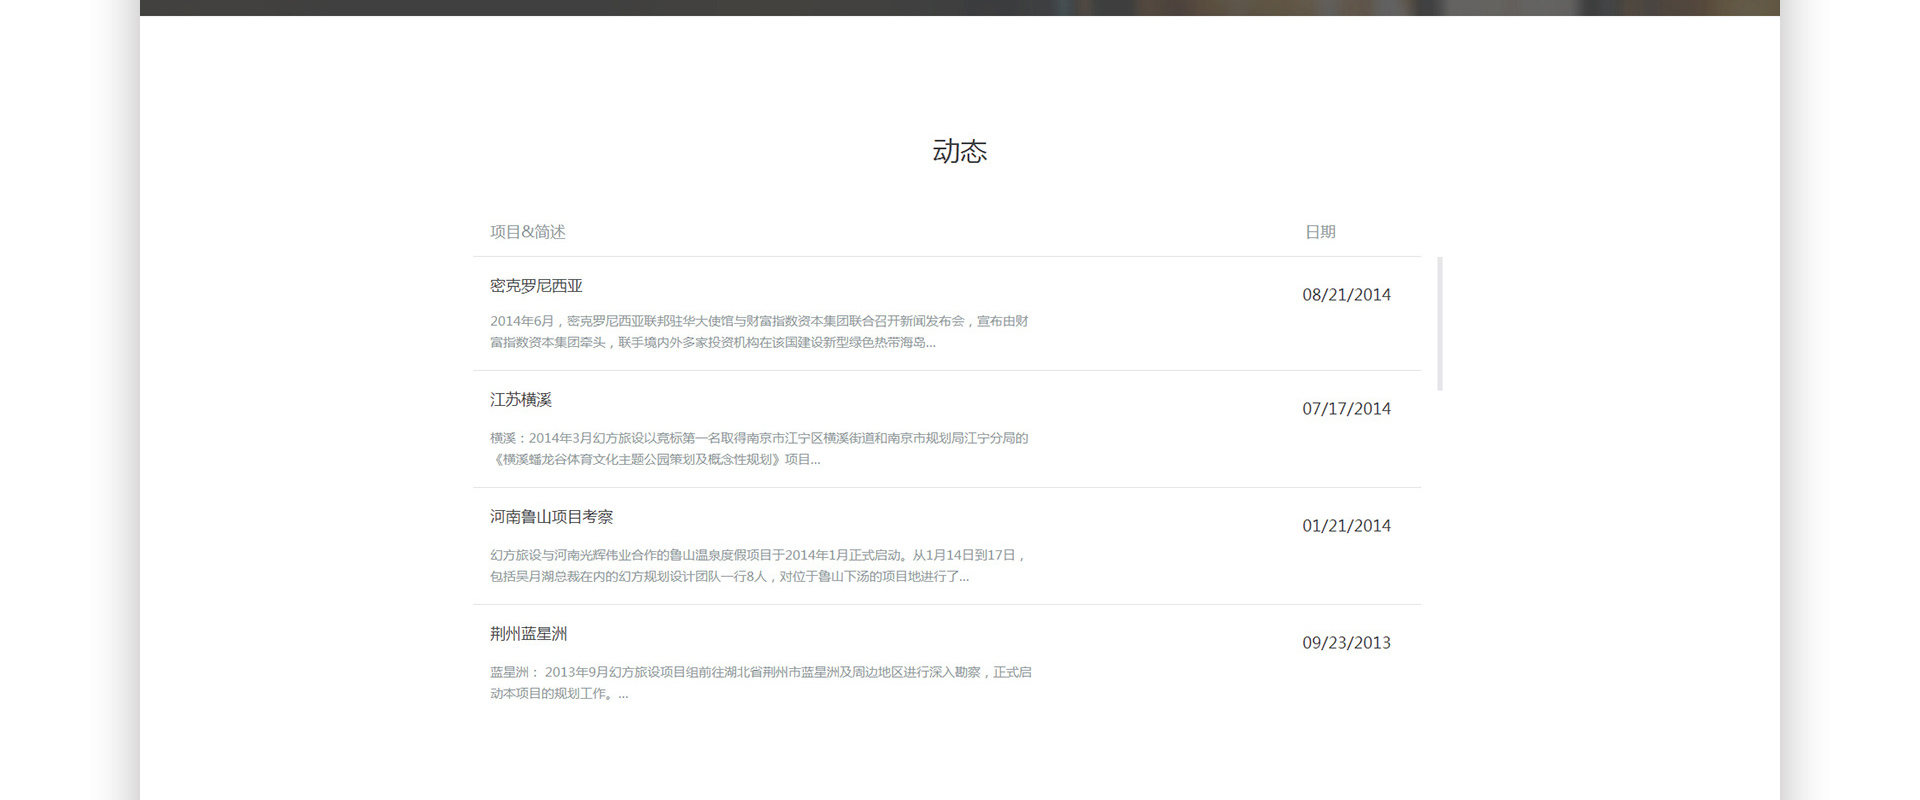Click the dark banner strip at top
The width and height of the screenshot is (1920, 800).
[x=959, y=7]
